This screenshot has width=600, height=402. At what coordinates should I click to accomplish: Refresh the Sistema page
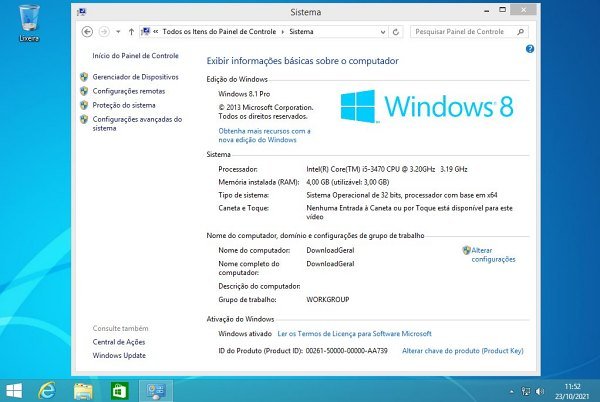pos(396,32)
